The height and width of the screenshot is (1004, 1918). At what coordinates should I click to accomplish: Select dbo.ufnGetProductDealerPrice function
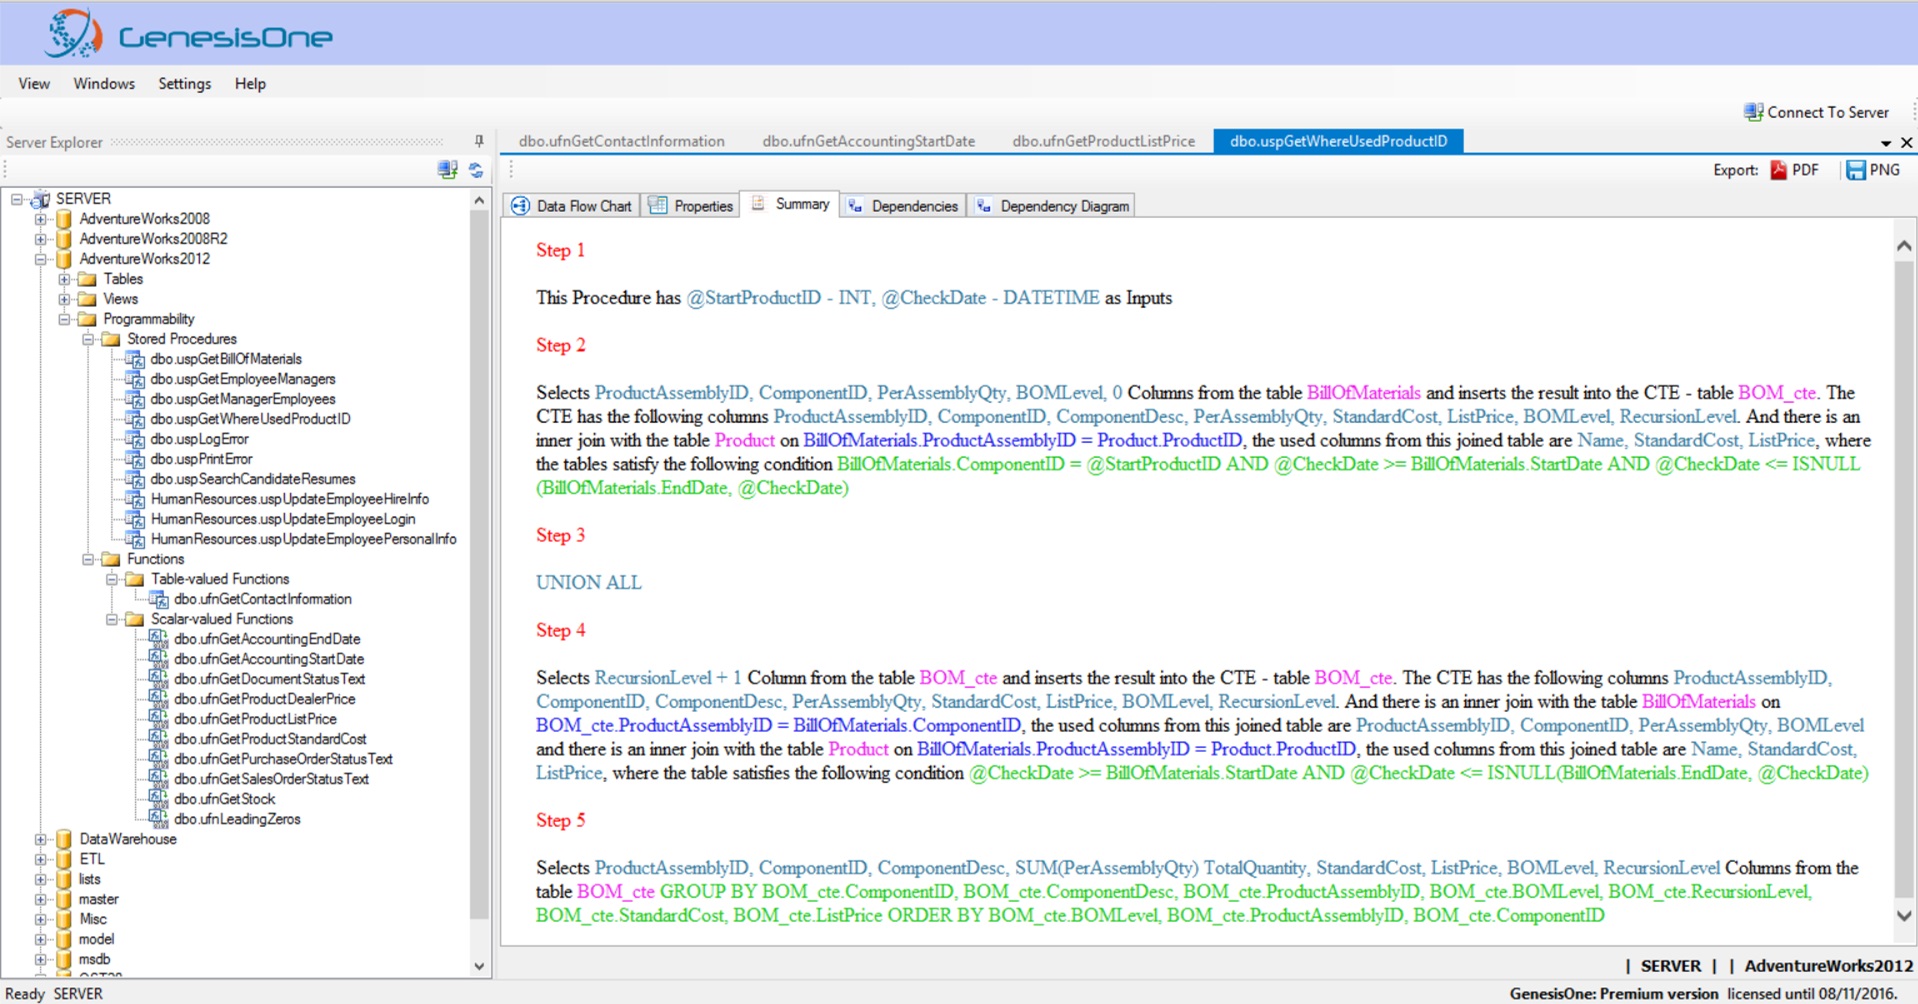coord(264,699)
